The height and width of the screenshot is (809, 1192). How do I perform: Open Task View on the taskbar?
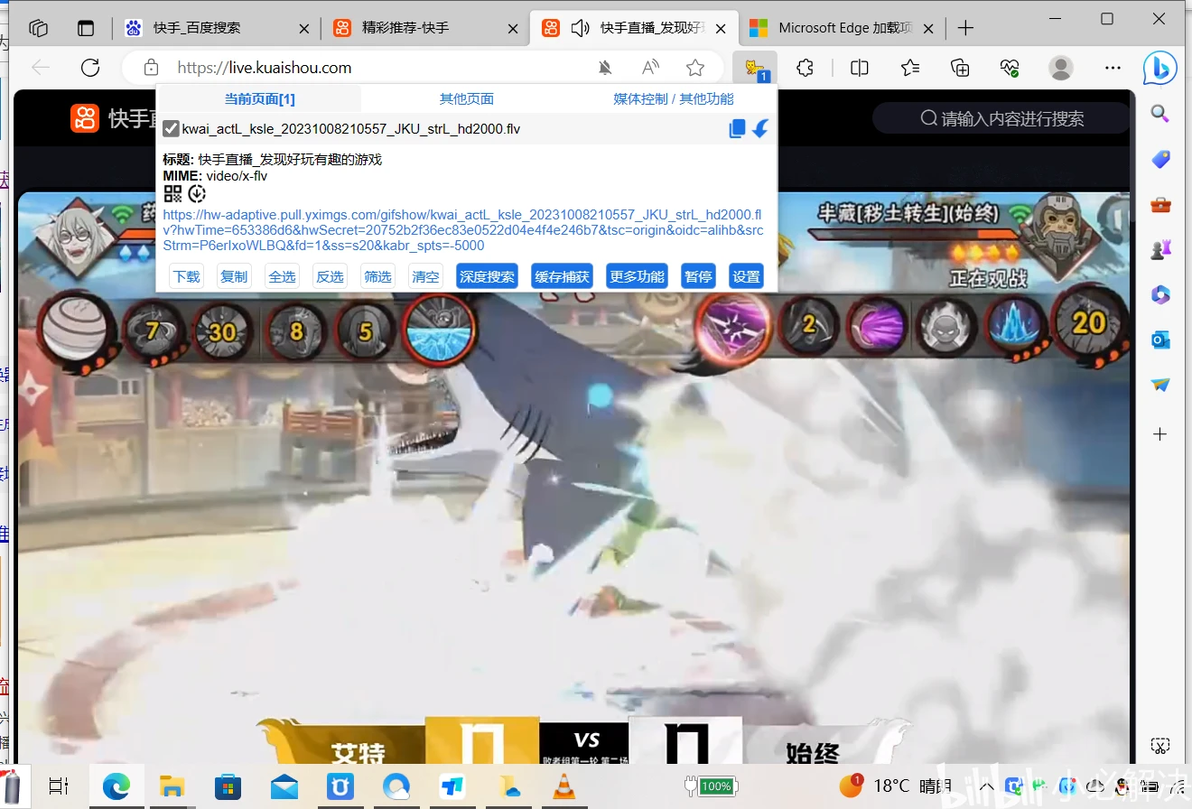[59, 786]
